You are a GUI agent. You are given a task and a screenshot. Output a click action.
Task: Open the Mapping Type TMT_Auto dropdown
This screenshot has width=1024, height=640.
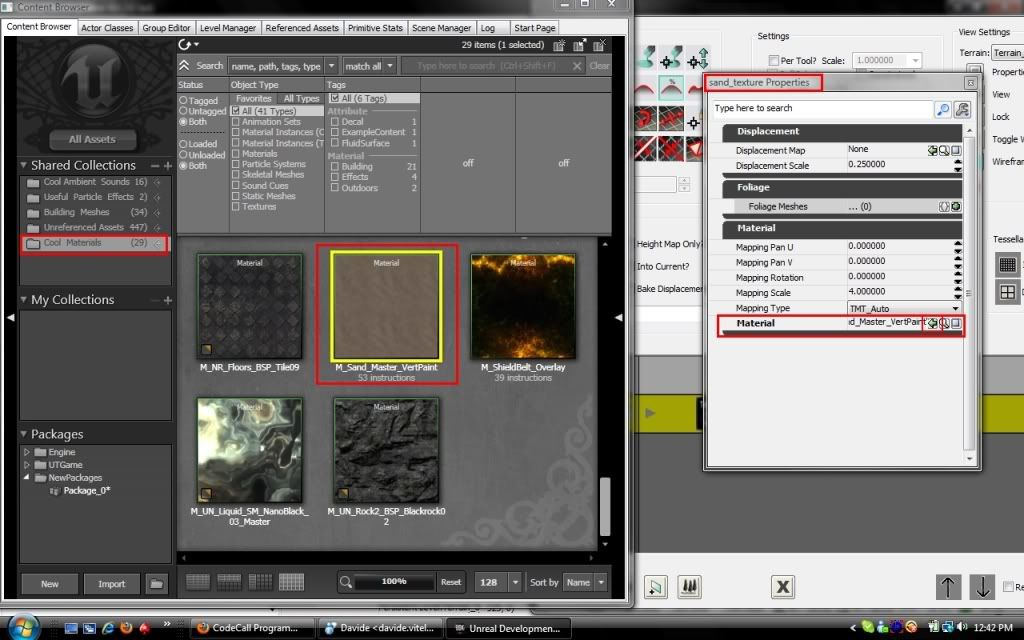904,308
